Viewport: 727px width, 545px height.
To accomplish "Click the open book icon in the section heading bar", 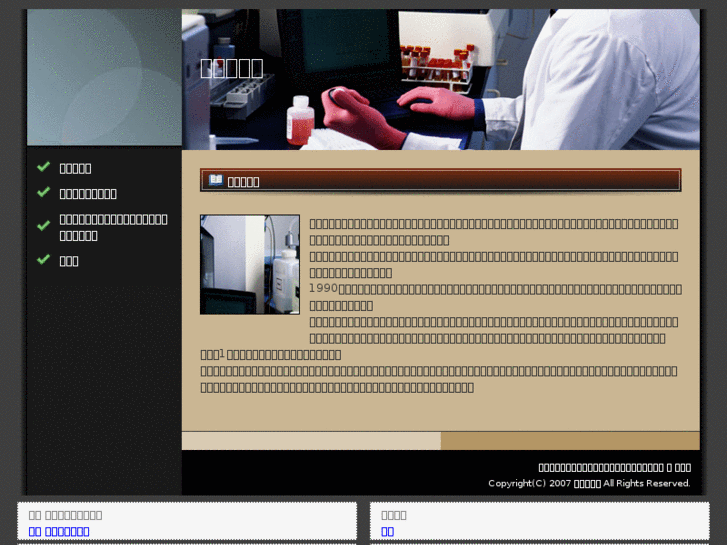I will coord(216,180).
